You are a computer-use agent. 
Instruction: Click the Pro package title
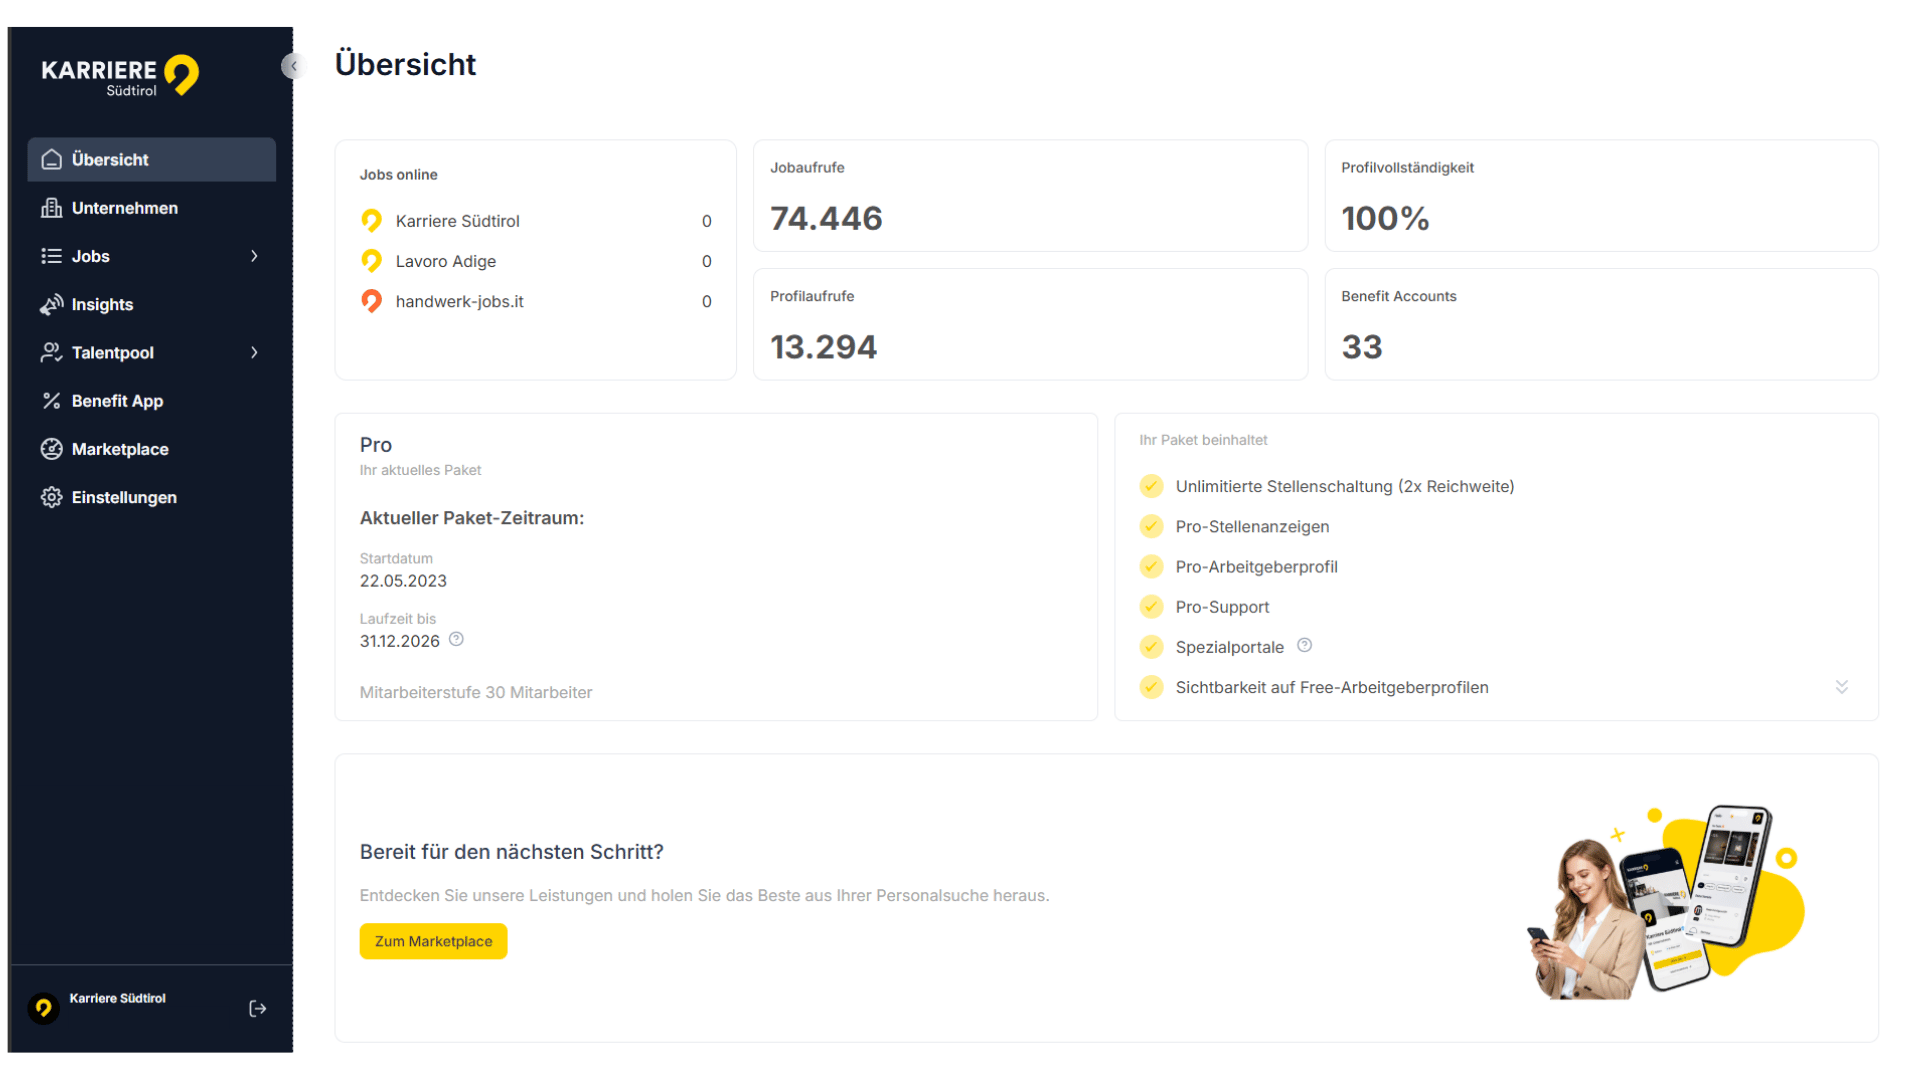point(376,445)
